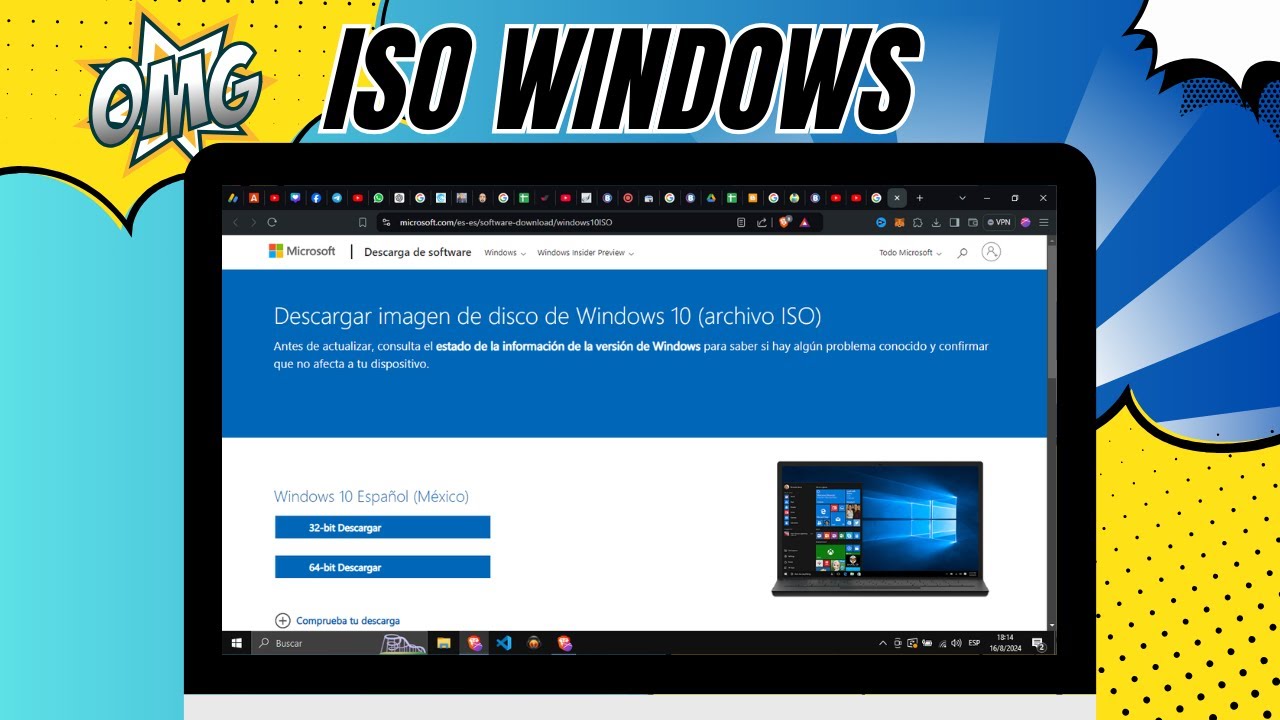This screenshot has width=1280, height=720.
Task: Switch to the Telegram tab
Action: click(337, 198)
